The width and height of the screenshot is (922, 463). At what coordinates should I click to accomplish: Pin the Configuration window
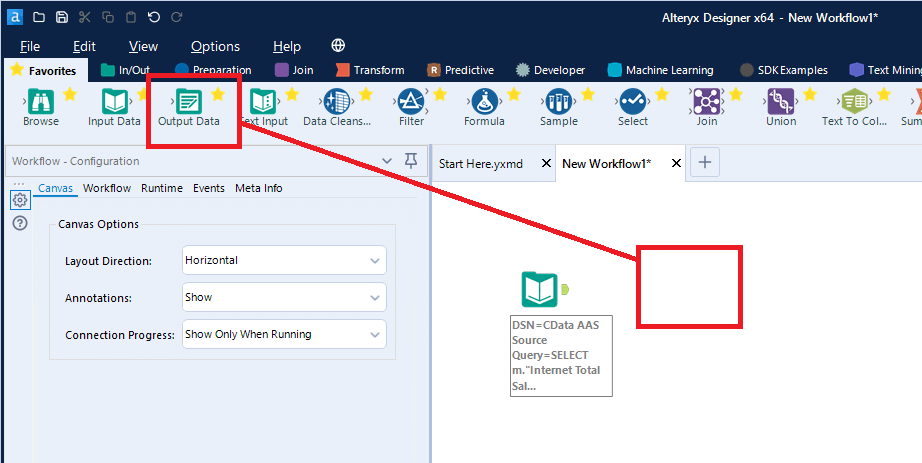pyautogui.click(x=411, y=160)
